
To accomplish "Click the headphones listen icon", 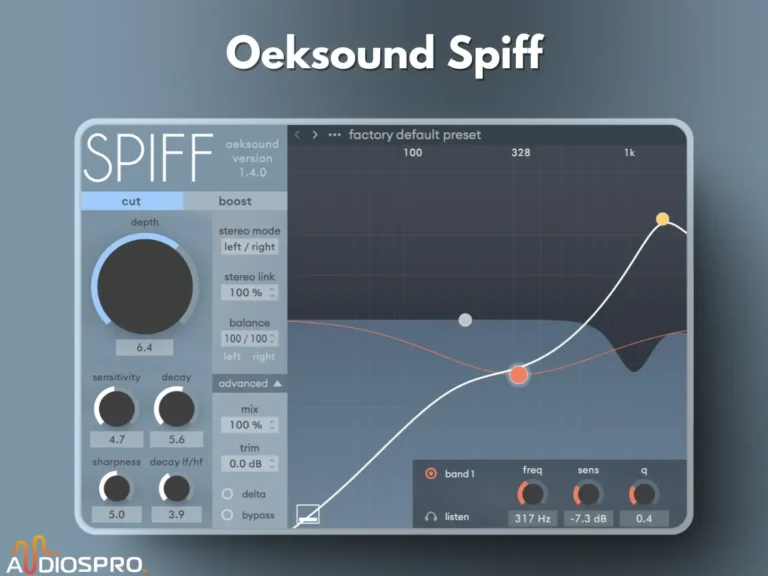I will 431,517.
